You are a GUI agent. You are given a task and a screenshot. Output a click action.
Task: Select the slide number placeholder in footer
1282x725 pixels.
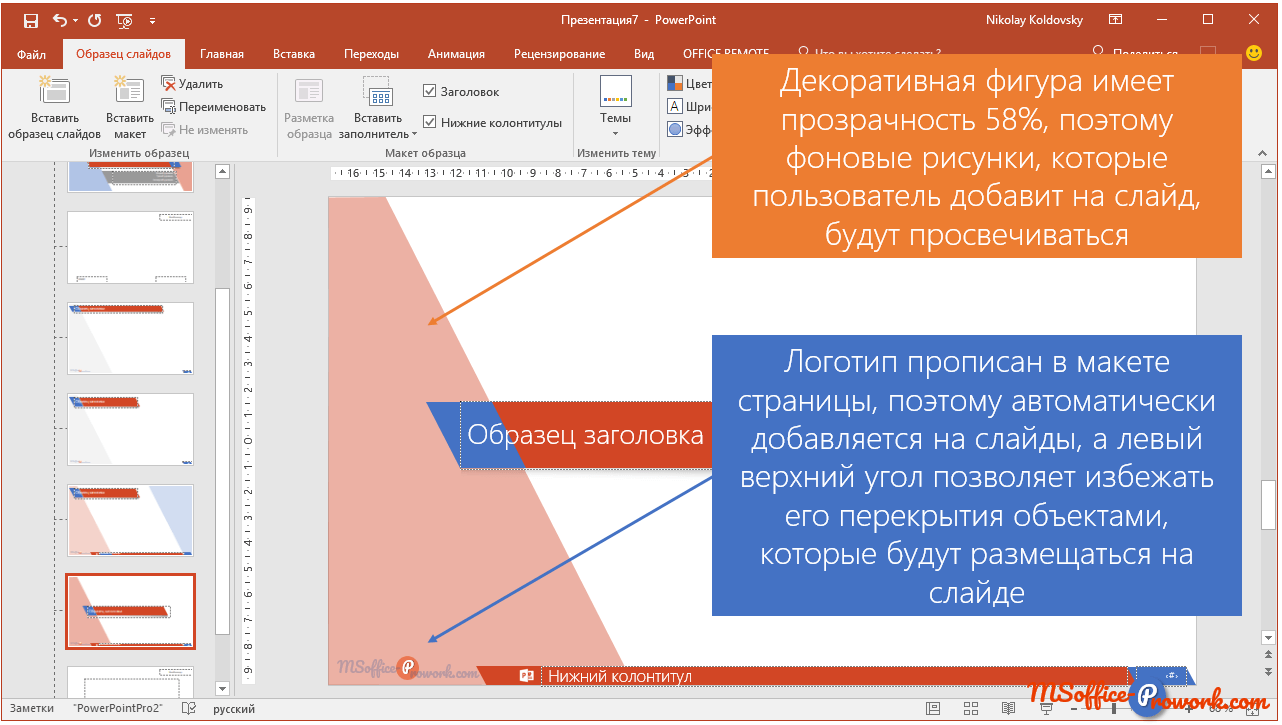[x=1159, y=676]
